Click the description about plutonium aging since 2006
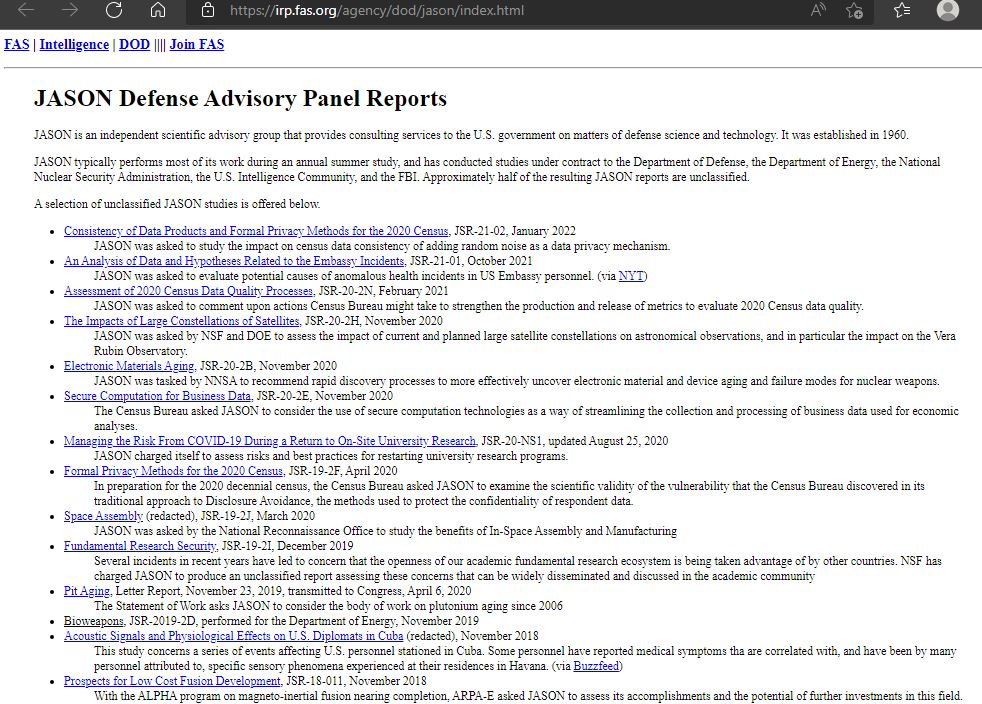The height and width of the screenshot is (704, 982). coord(328,607)
